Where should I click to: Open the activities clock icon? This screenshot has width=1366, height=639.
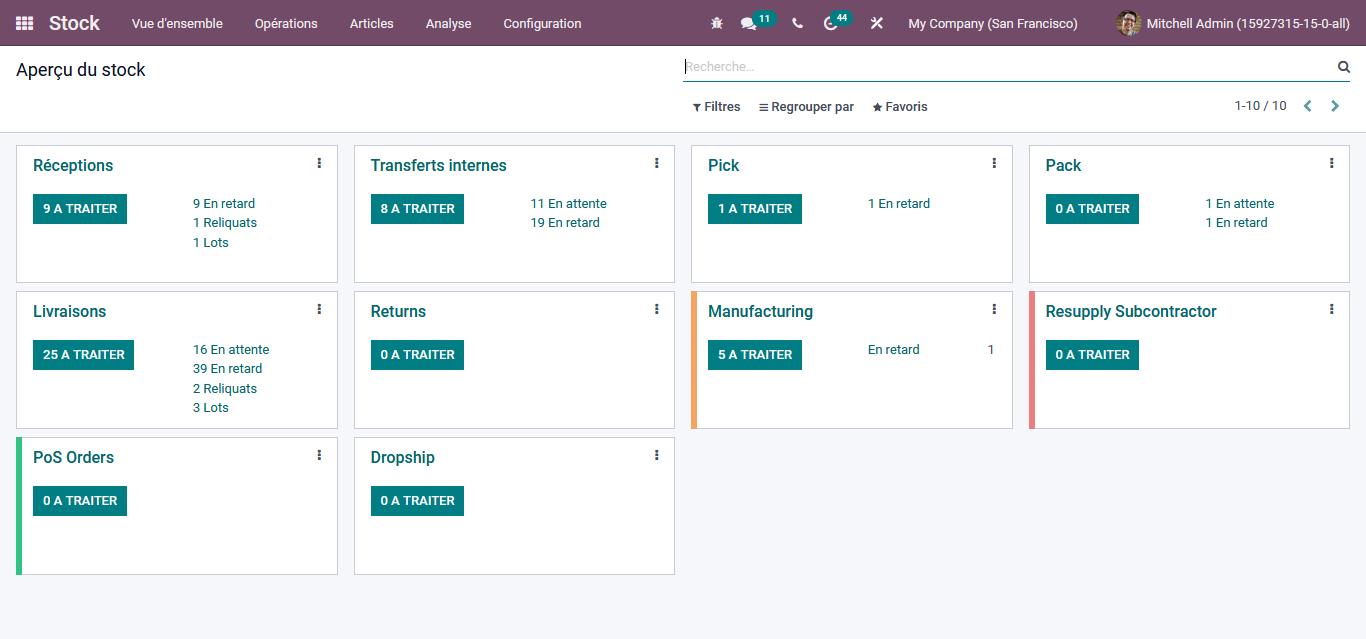[830, 23]
